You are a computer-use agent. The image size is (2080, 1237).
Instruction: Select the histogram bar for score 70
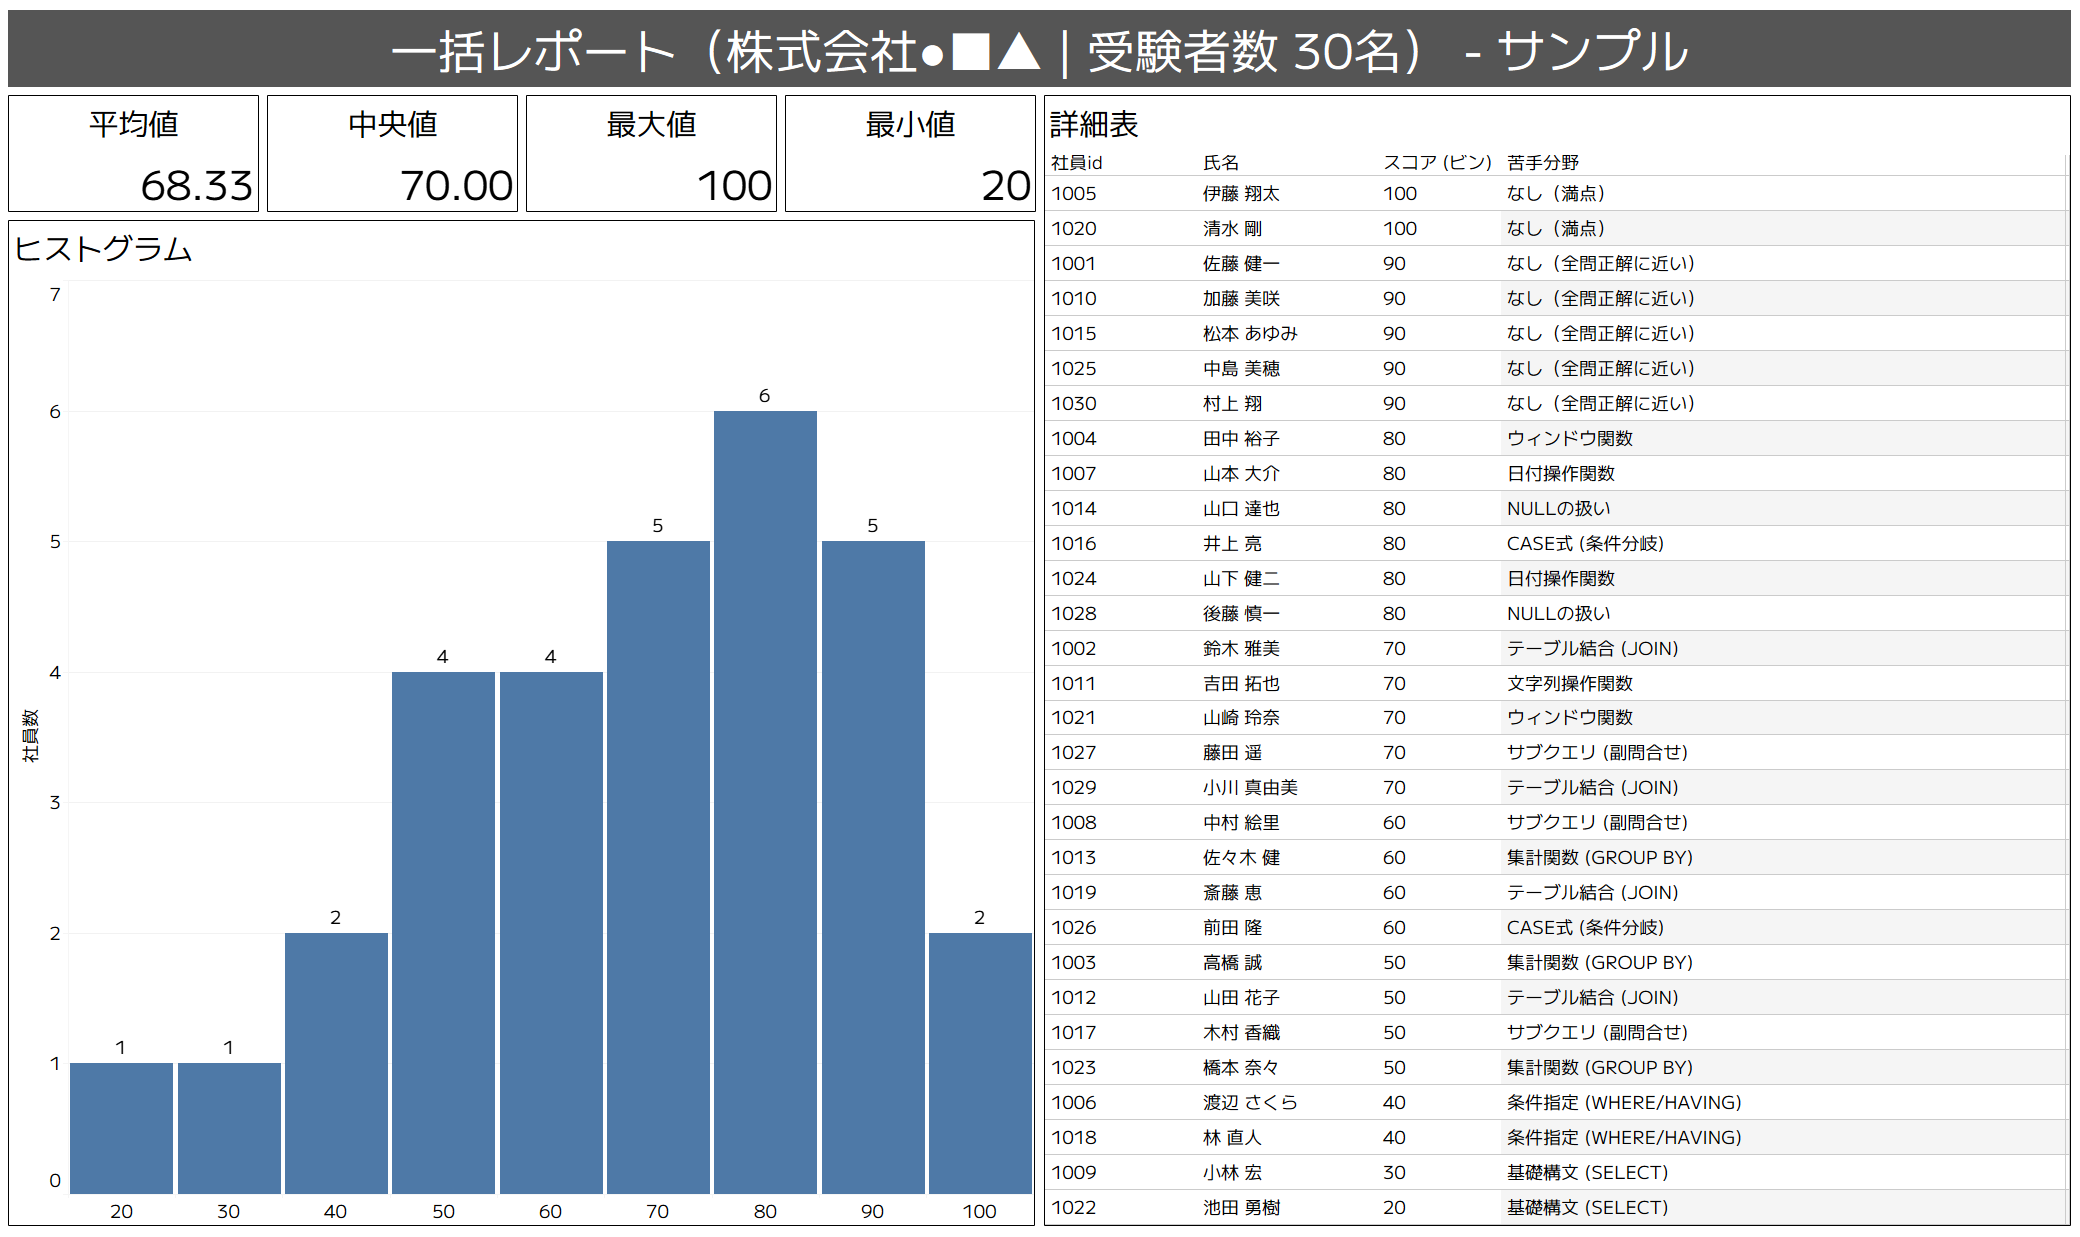click(658, 867)
